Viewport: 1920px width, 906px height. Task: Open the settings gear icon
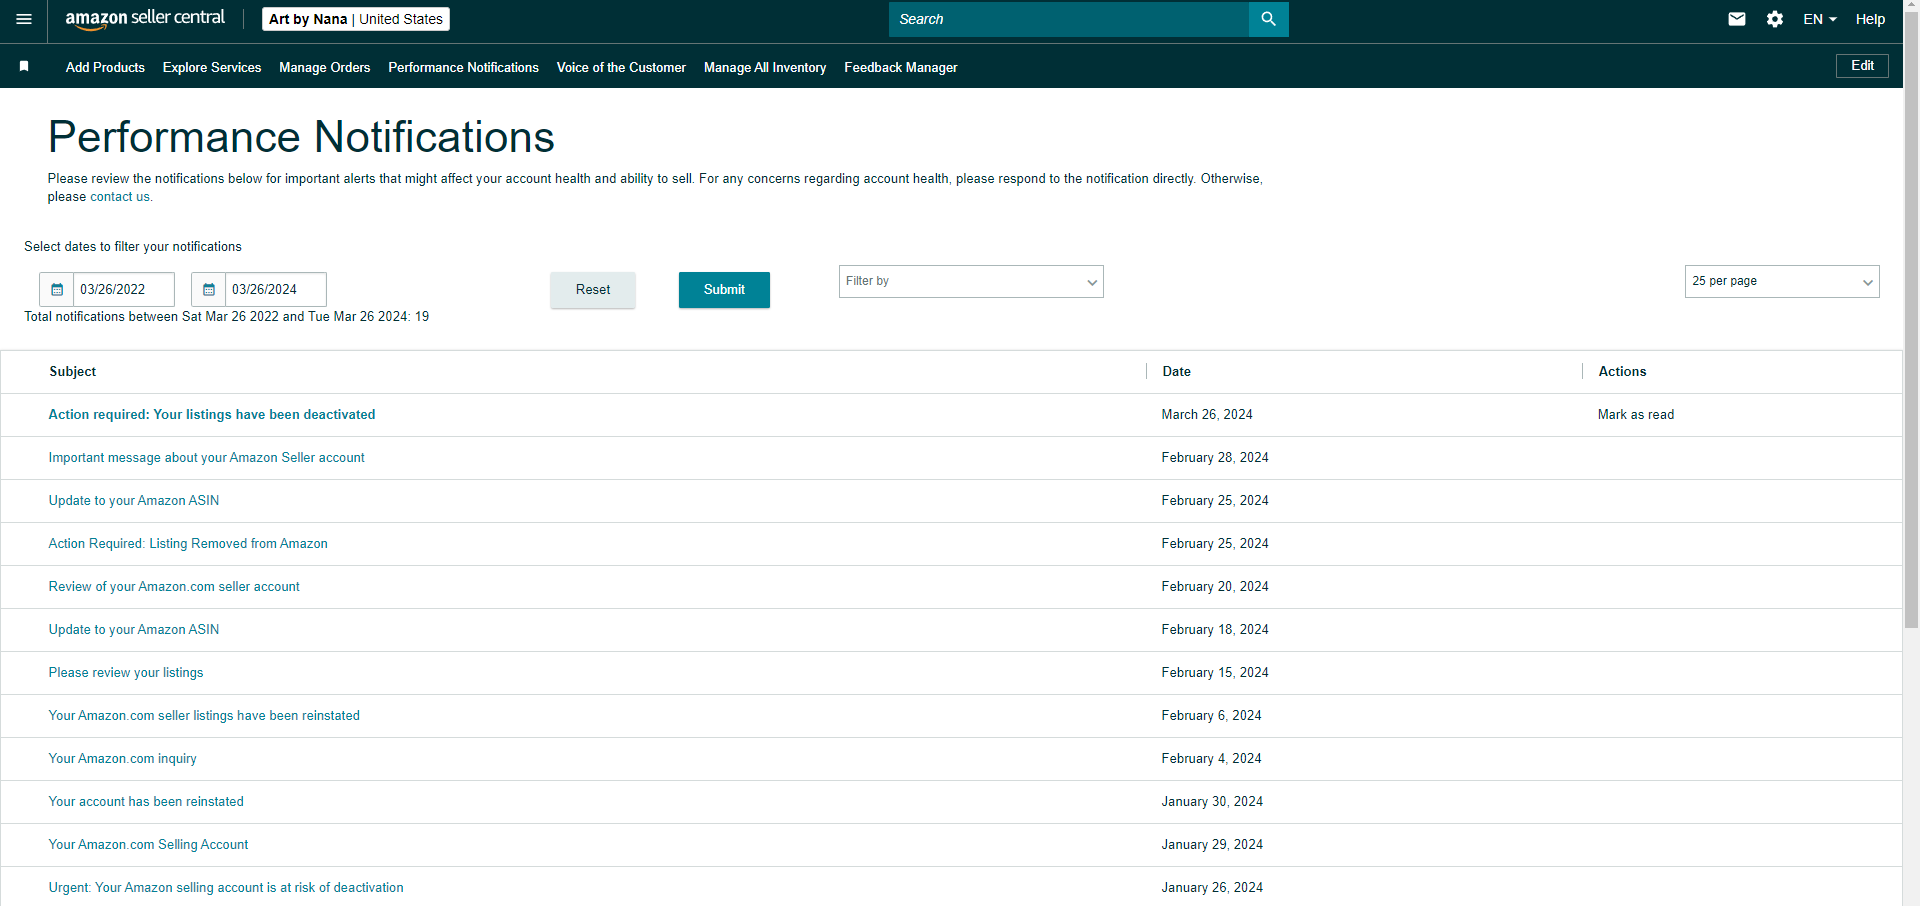(x=1775, y=19)
